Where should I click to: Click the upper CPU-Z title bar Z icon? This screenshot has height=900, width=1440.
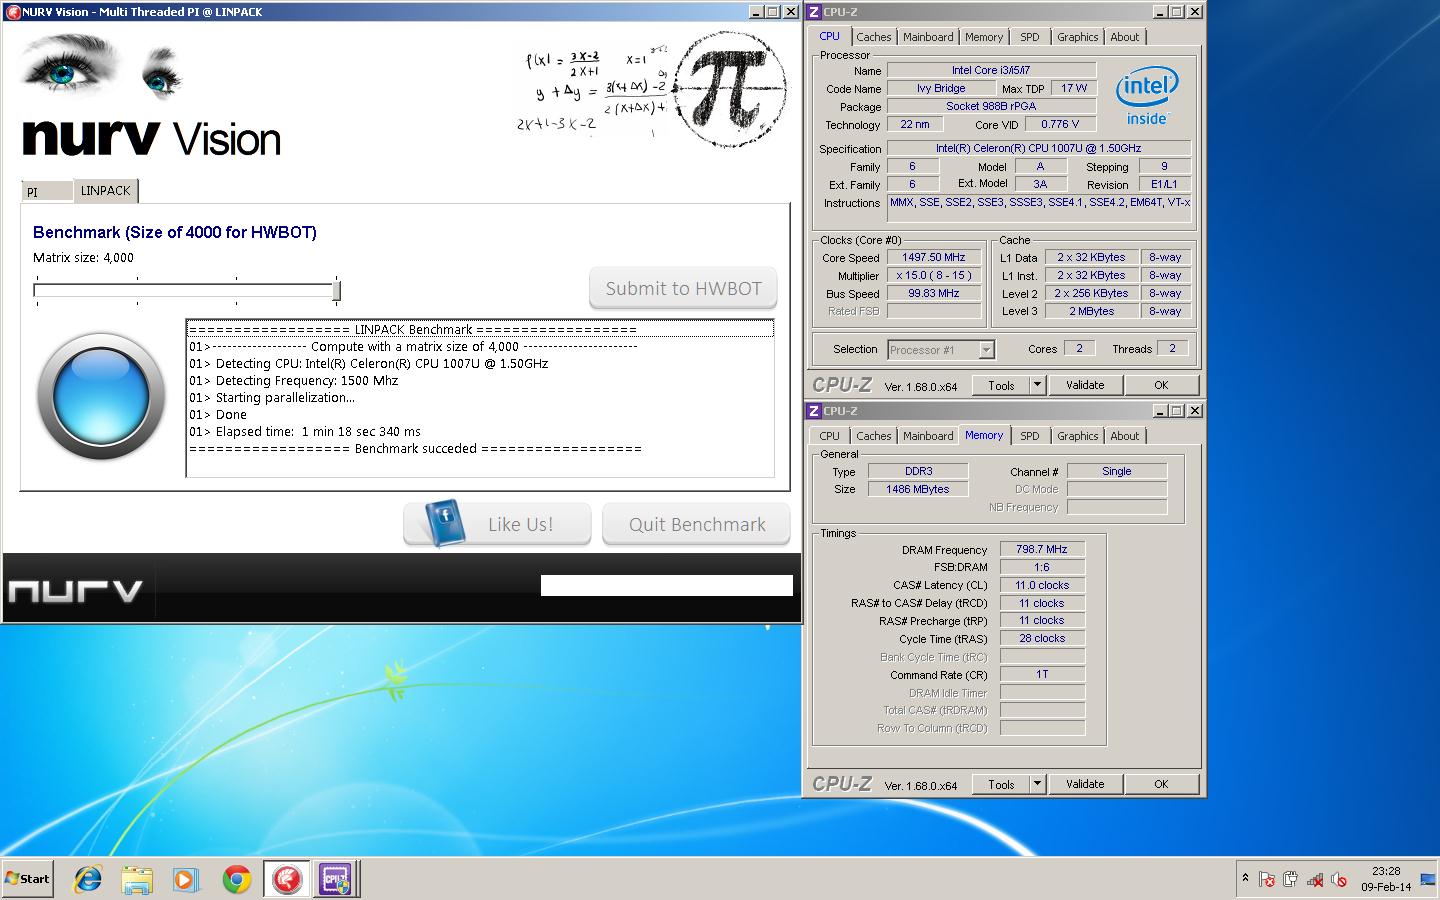click(x=814, y=12)
